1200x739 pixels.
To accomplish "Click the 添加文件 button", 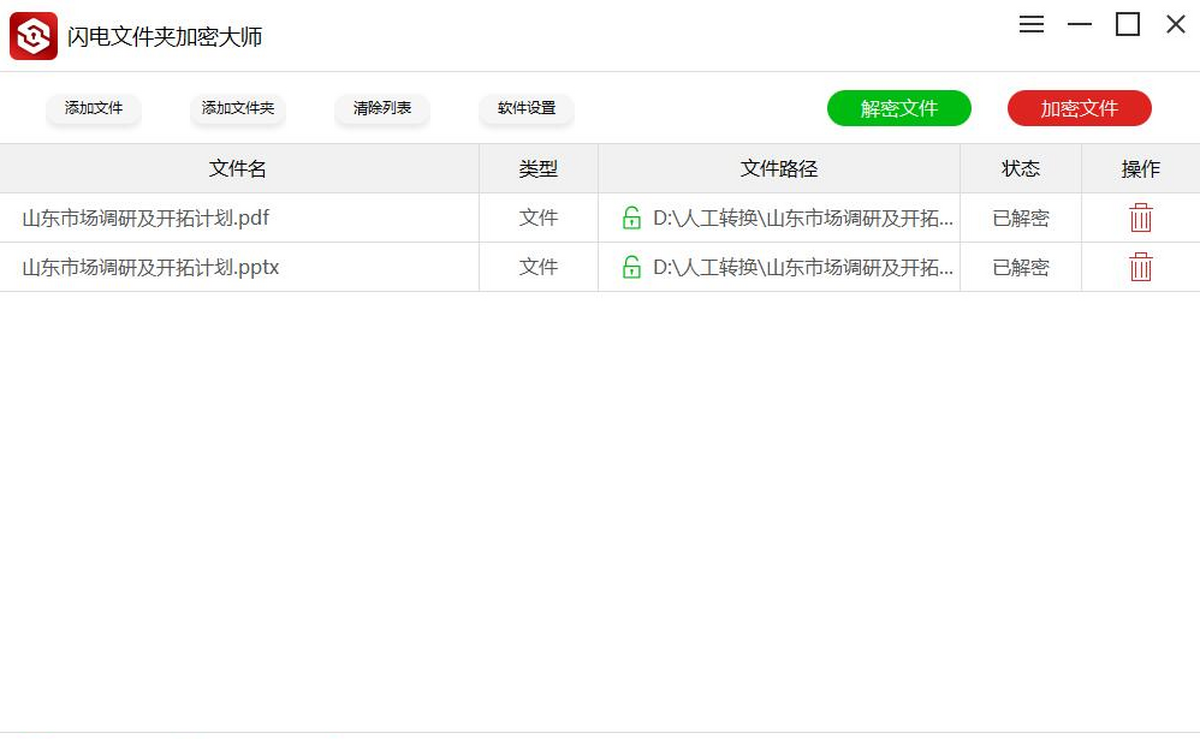I will (94, 108).
